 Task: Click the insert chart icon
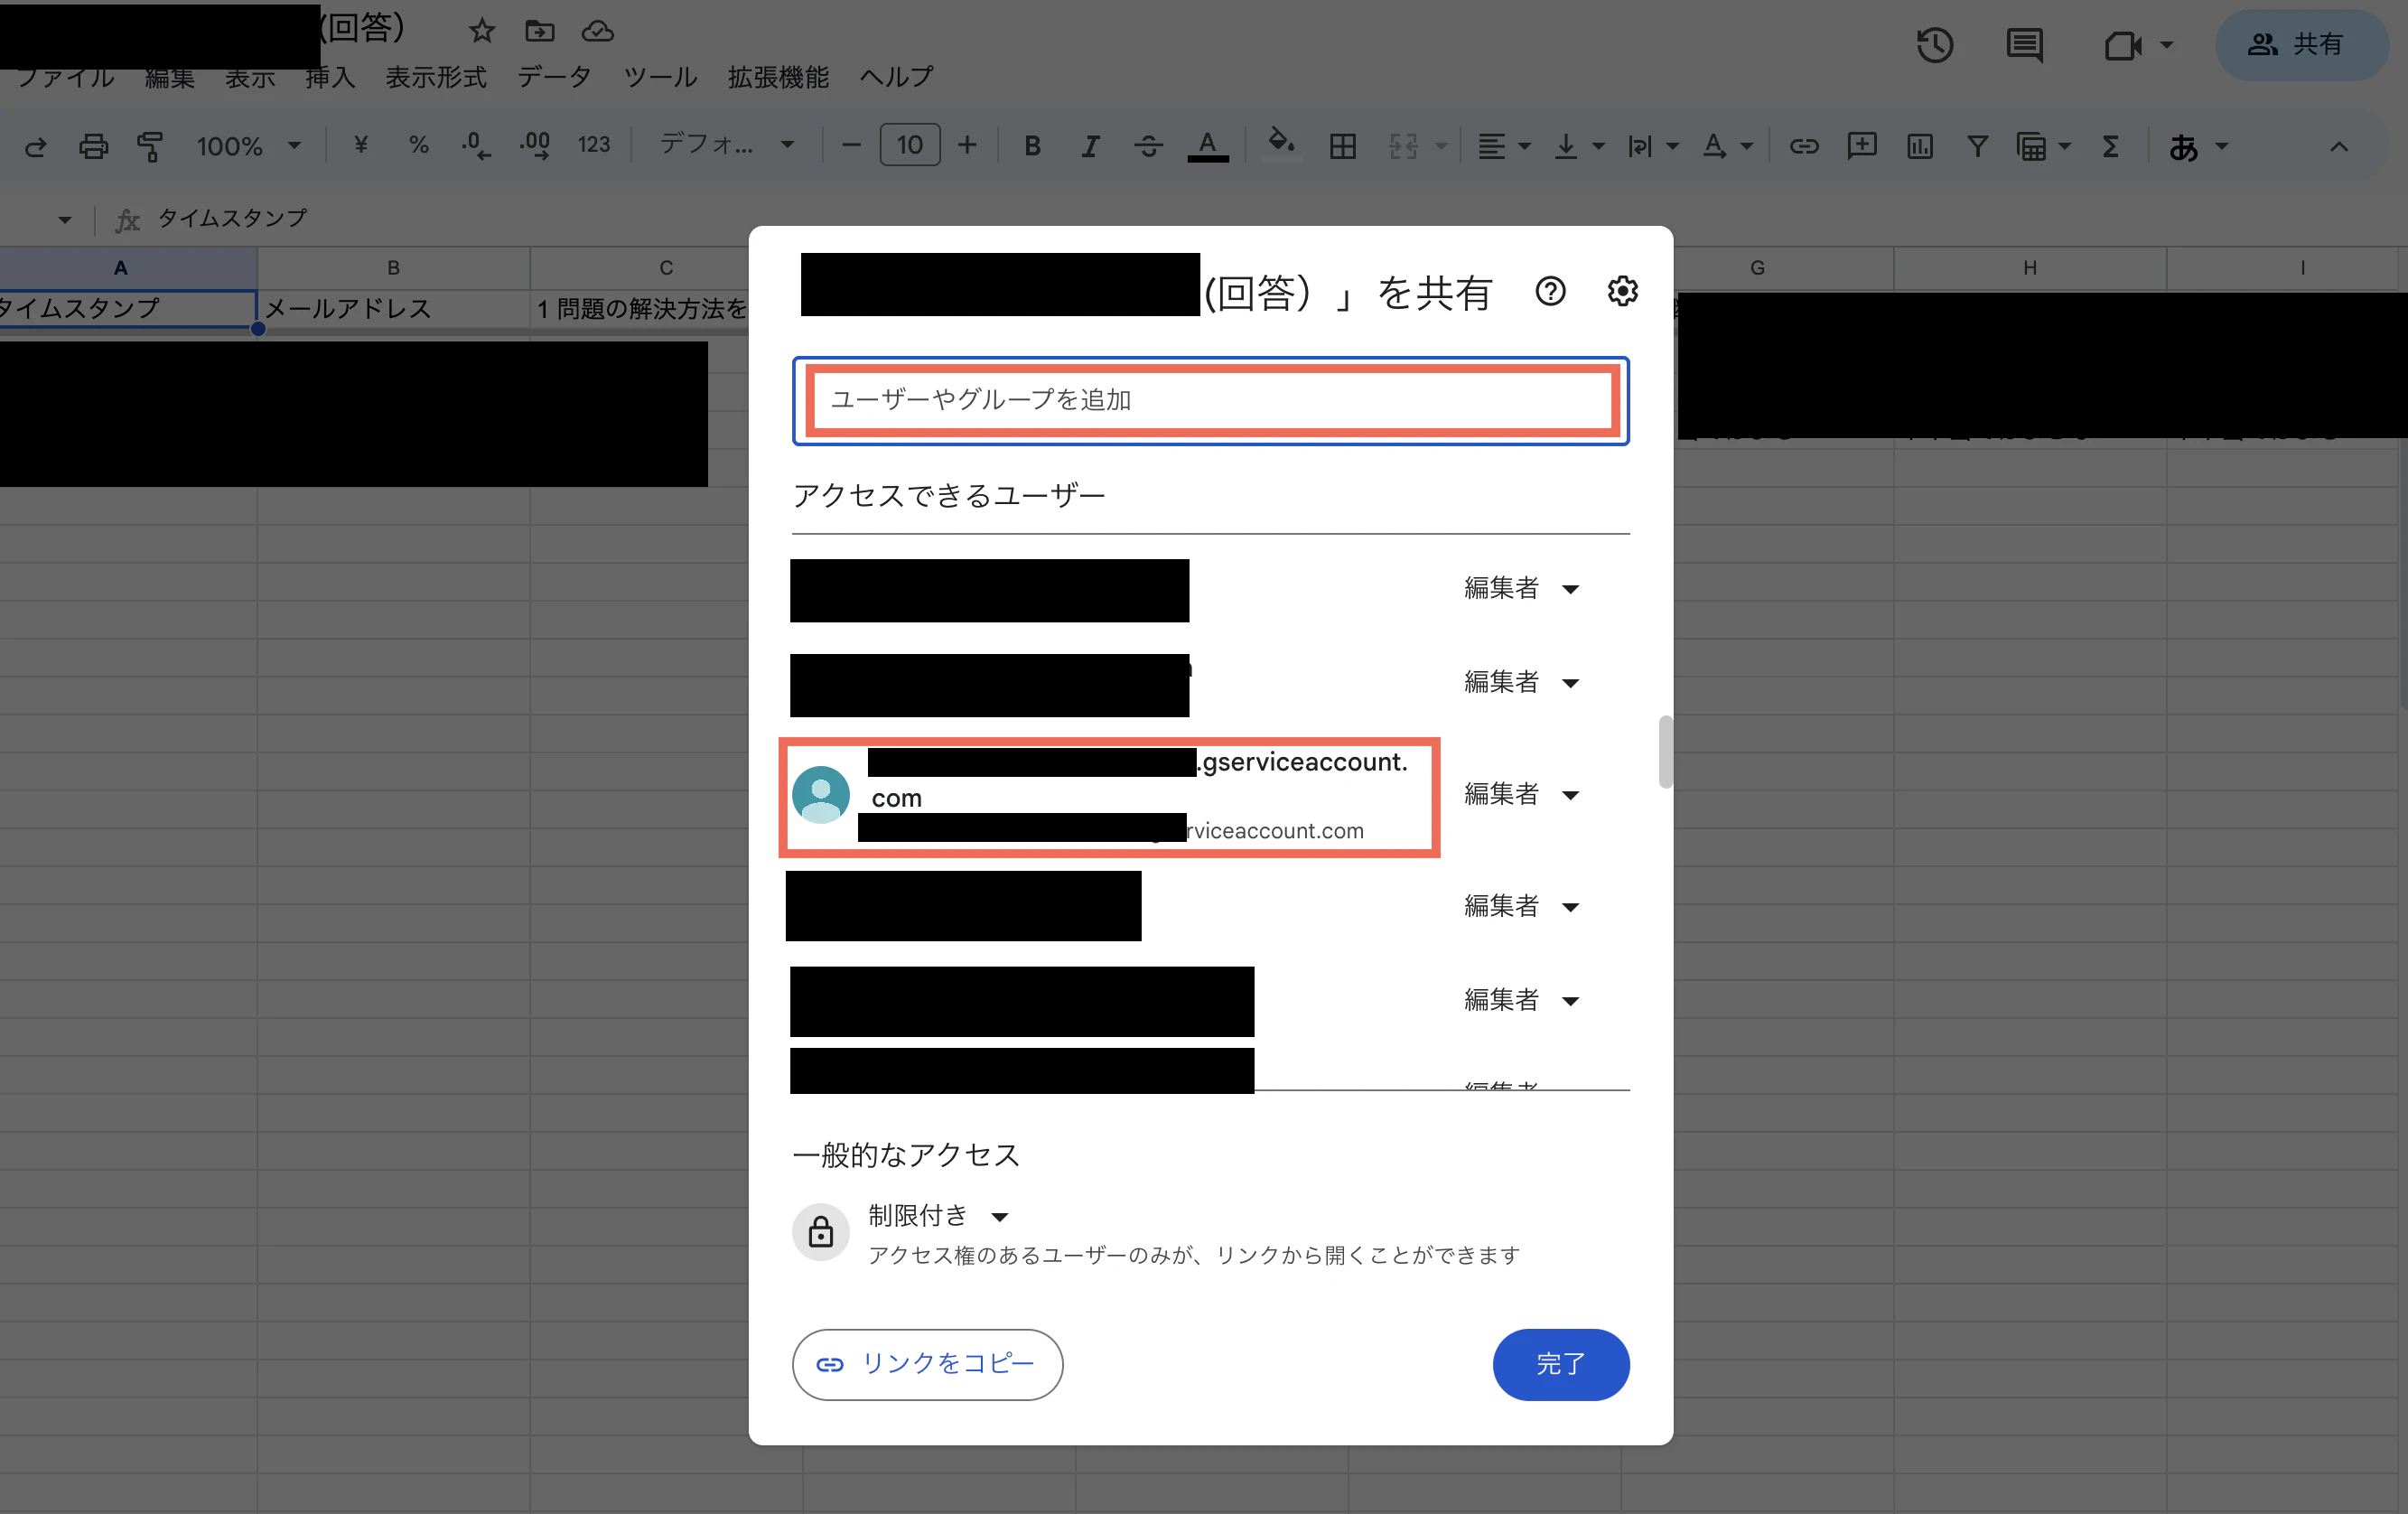[x=1920, y=147]
